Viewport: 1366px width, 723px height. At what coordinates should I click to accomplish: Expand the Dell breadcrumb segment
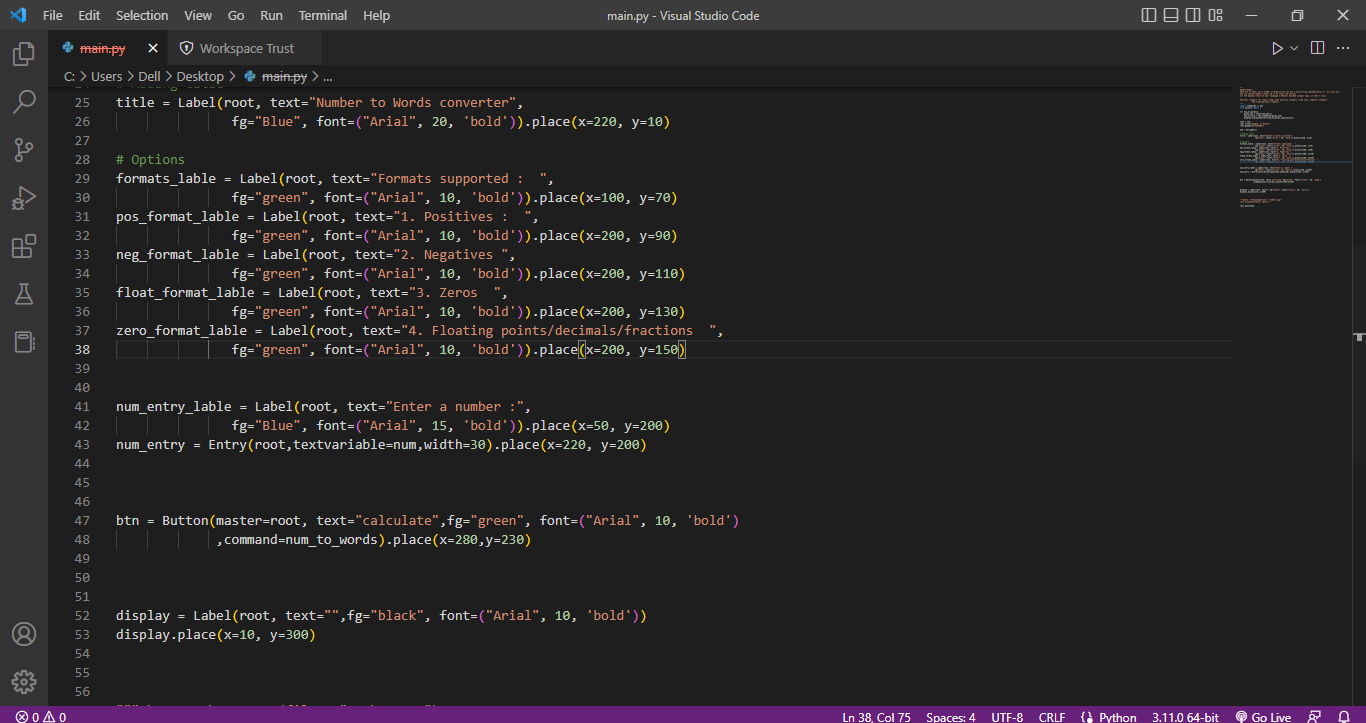(149, 76)
